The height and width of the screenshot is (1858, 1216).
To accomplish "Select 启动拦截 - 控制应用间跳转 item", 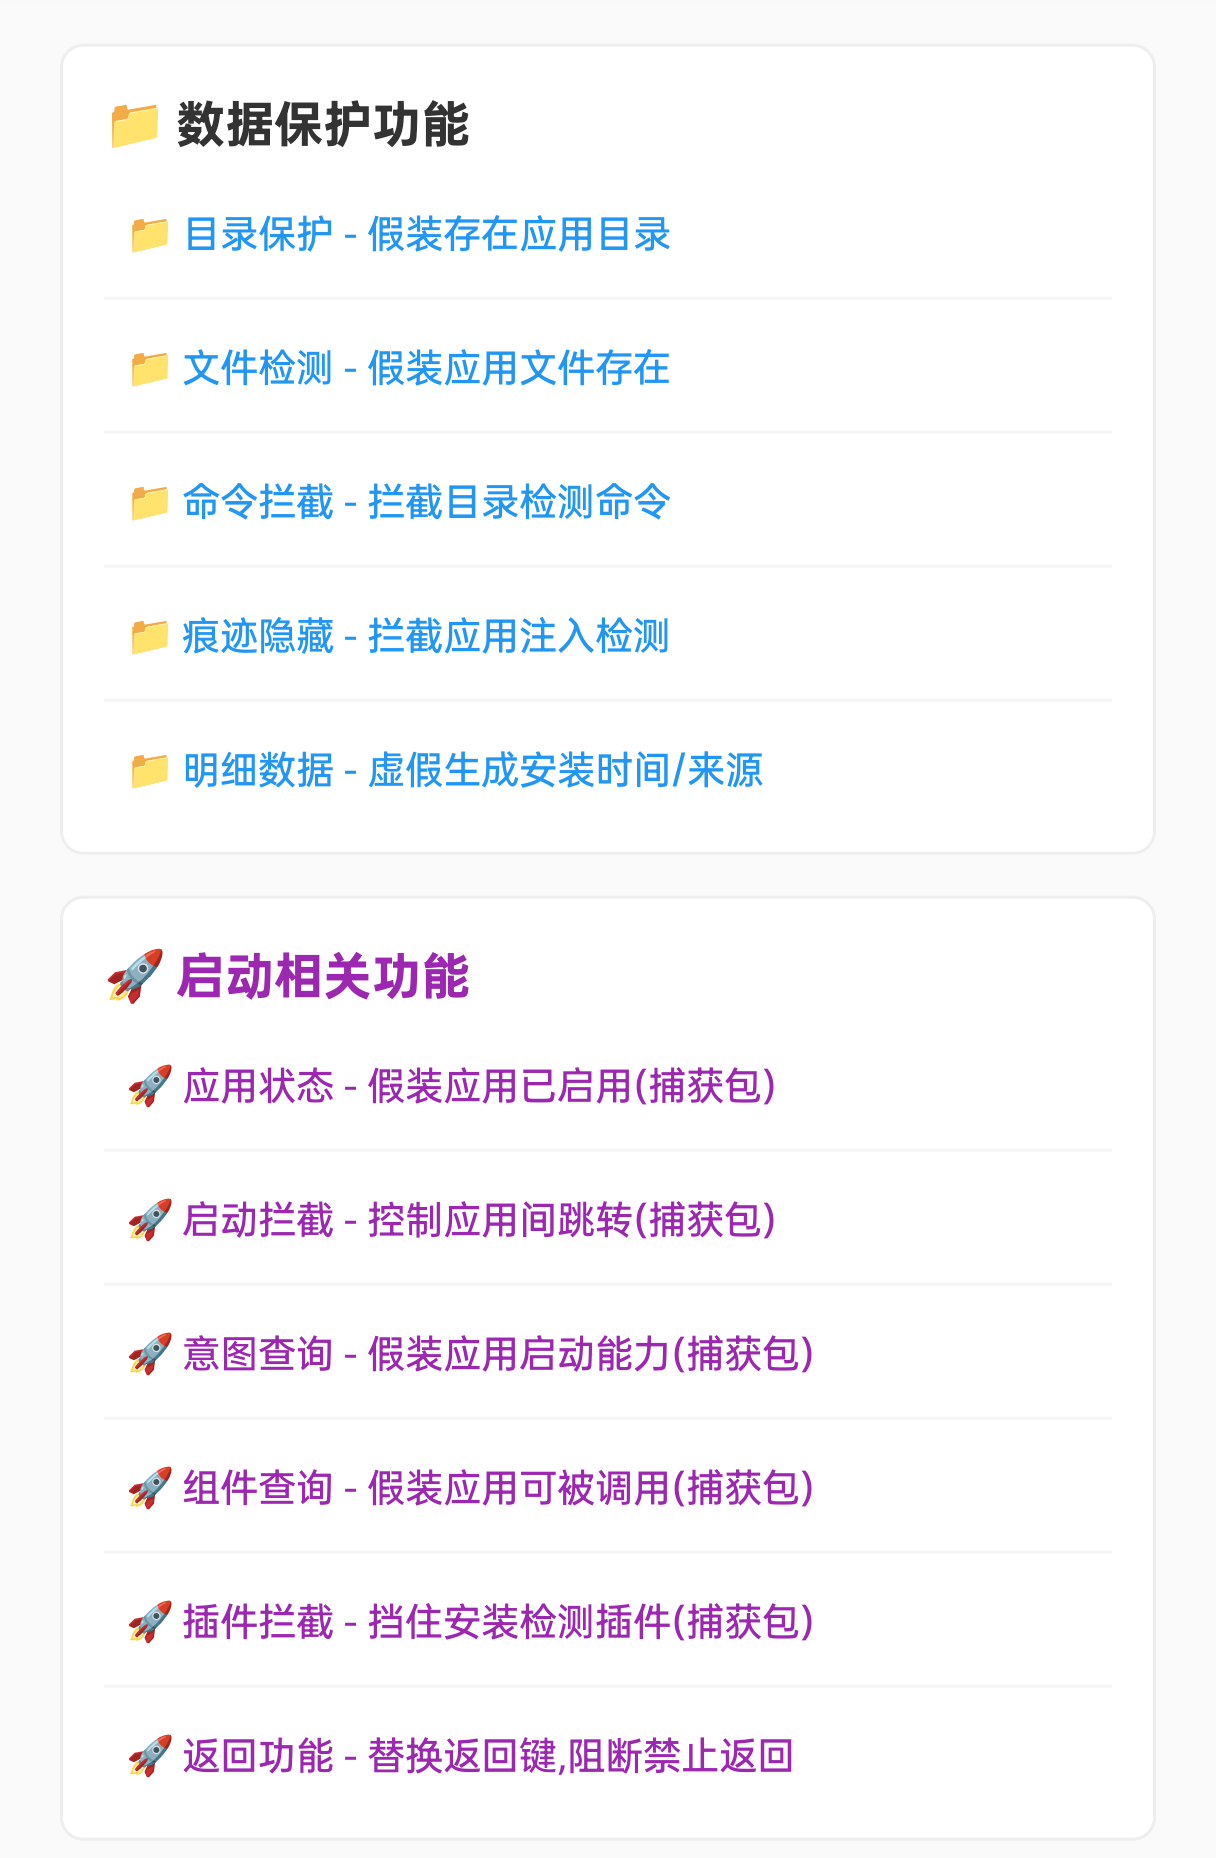I will [x=608, y=1221].
